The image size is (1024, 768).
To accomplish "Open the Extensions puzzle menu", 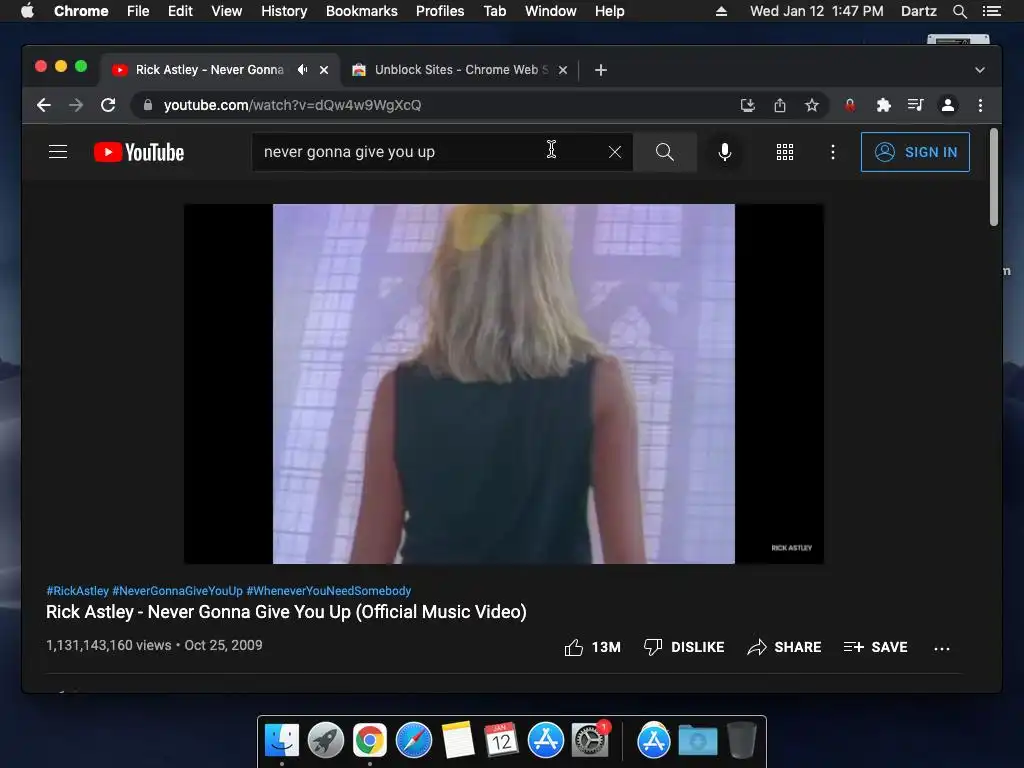I will [884, 105].
